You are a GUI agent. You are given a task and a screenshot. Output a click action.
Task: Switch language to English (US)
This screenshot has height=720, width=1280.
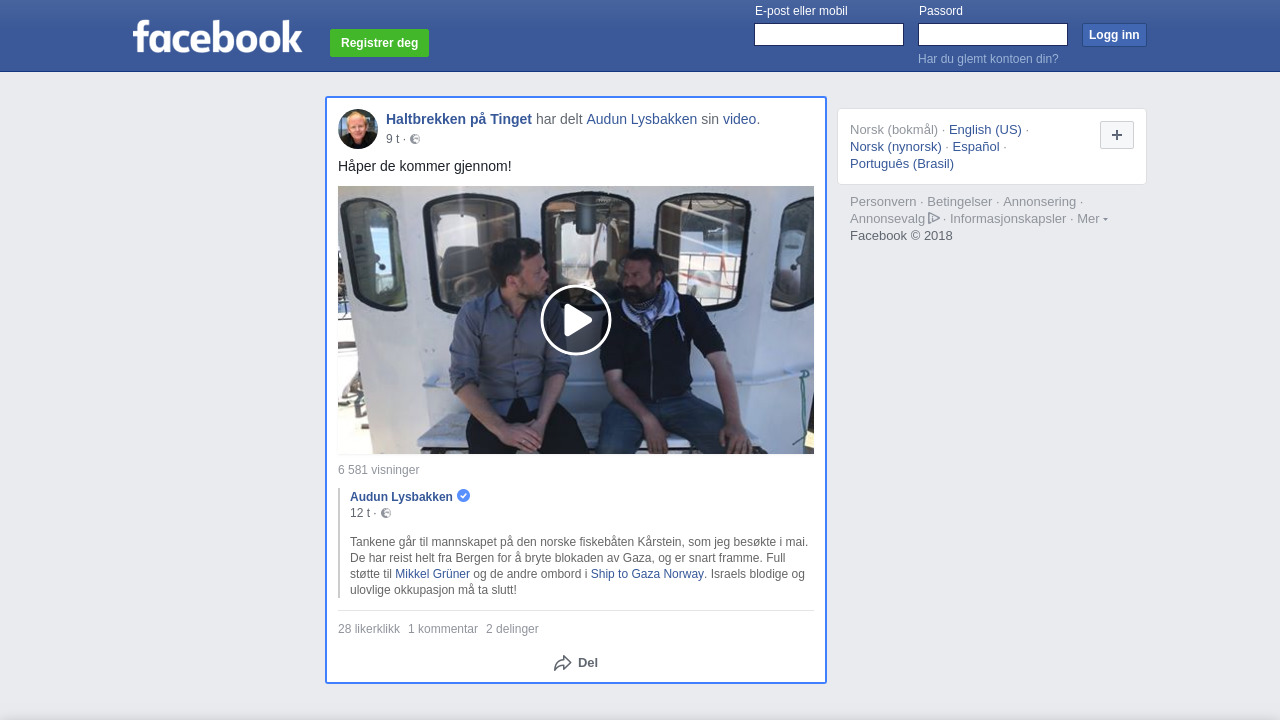985,130
